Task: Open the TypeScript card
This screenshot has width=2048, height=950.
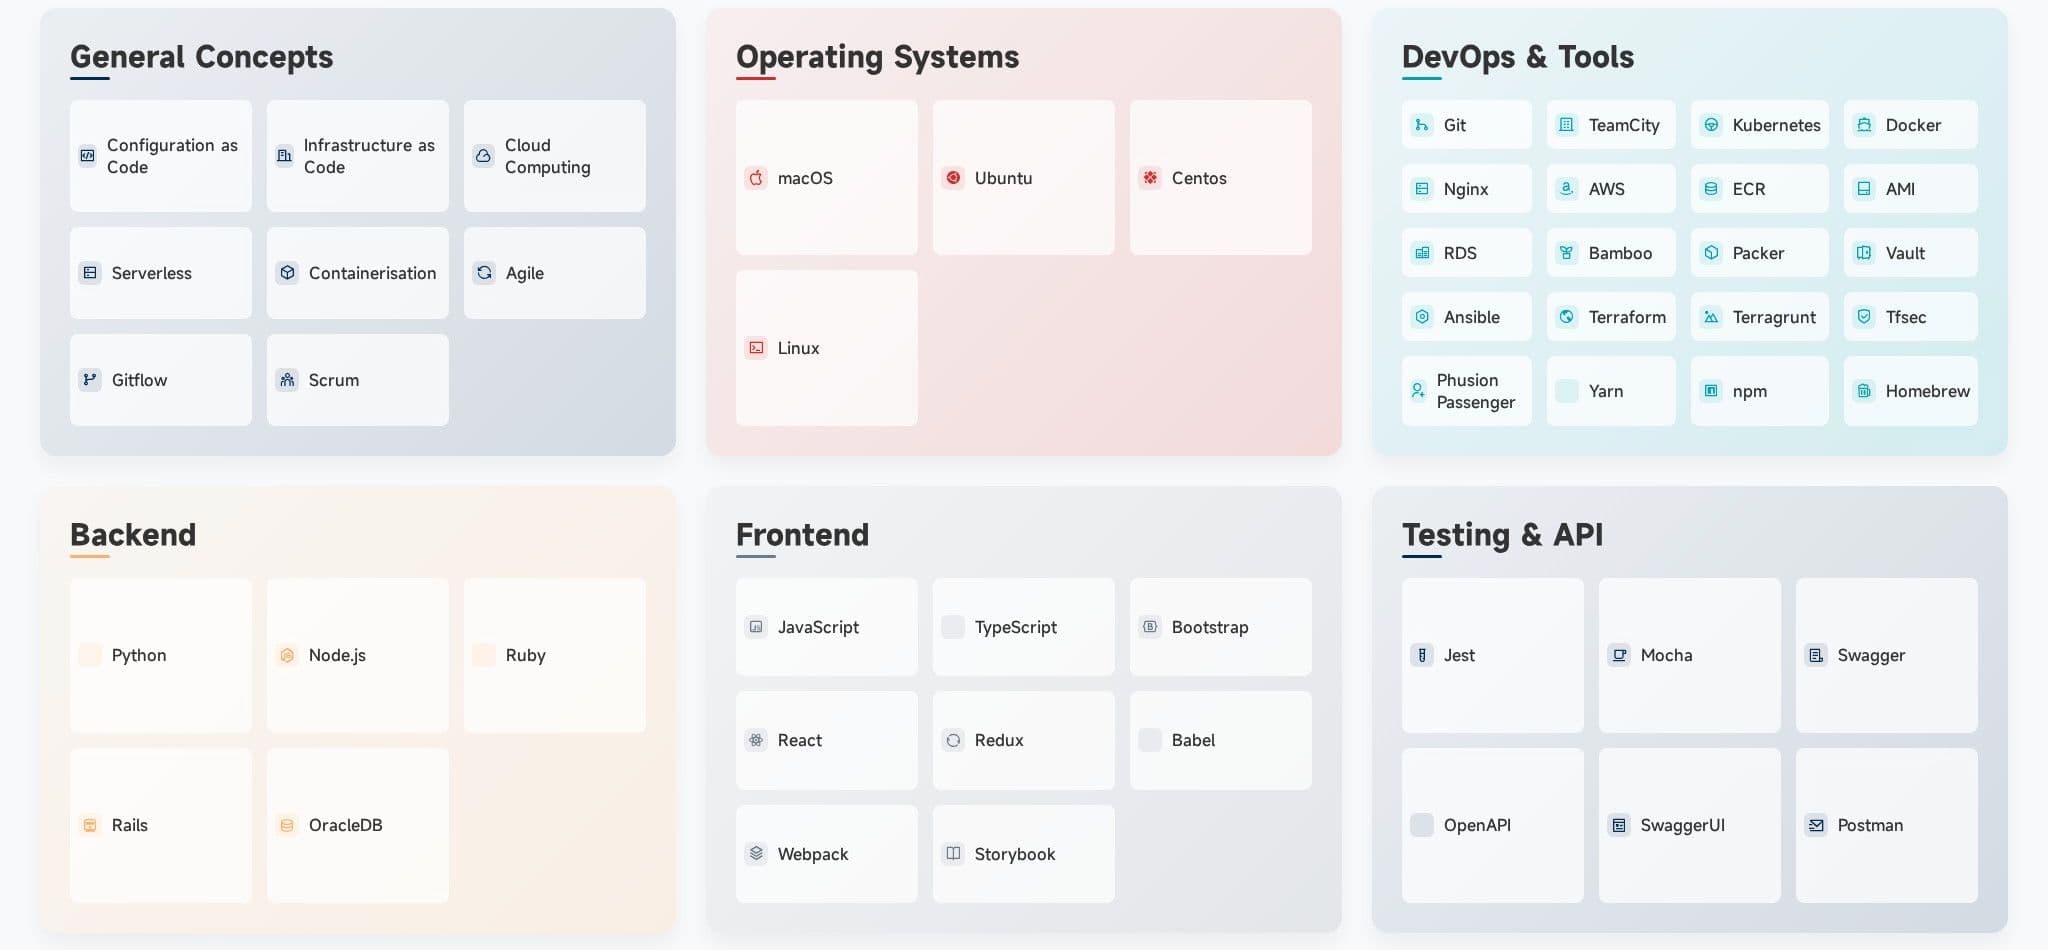Action: point(1023,627)
